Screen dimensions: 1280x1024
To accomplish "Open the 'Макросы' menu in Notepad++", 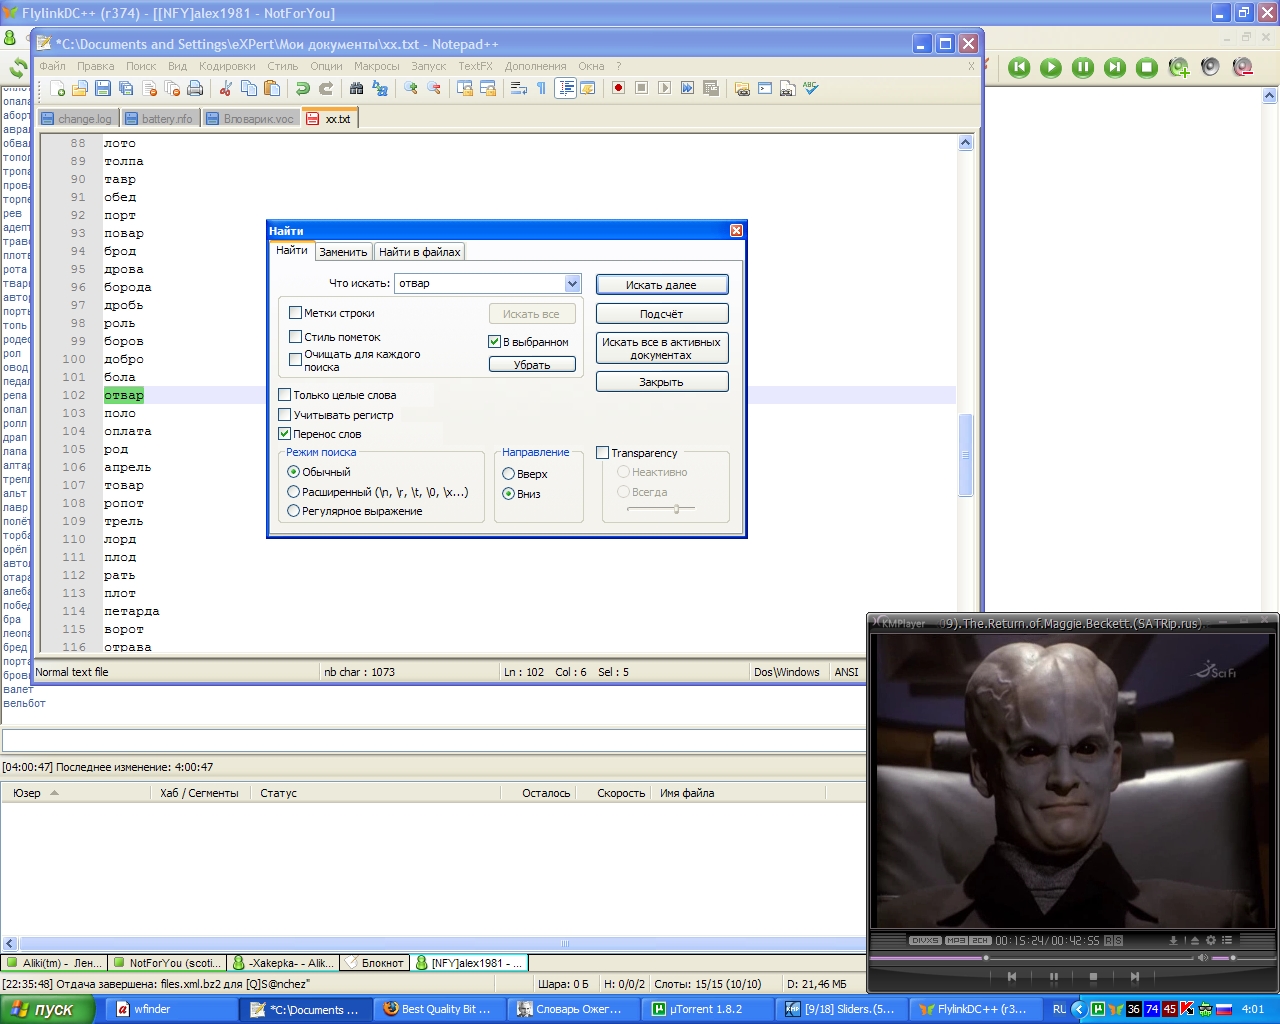I will (376, 66).
